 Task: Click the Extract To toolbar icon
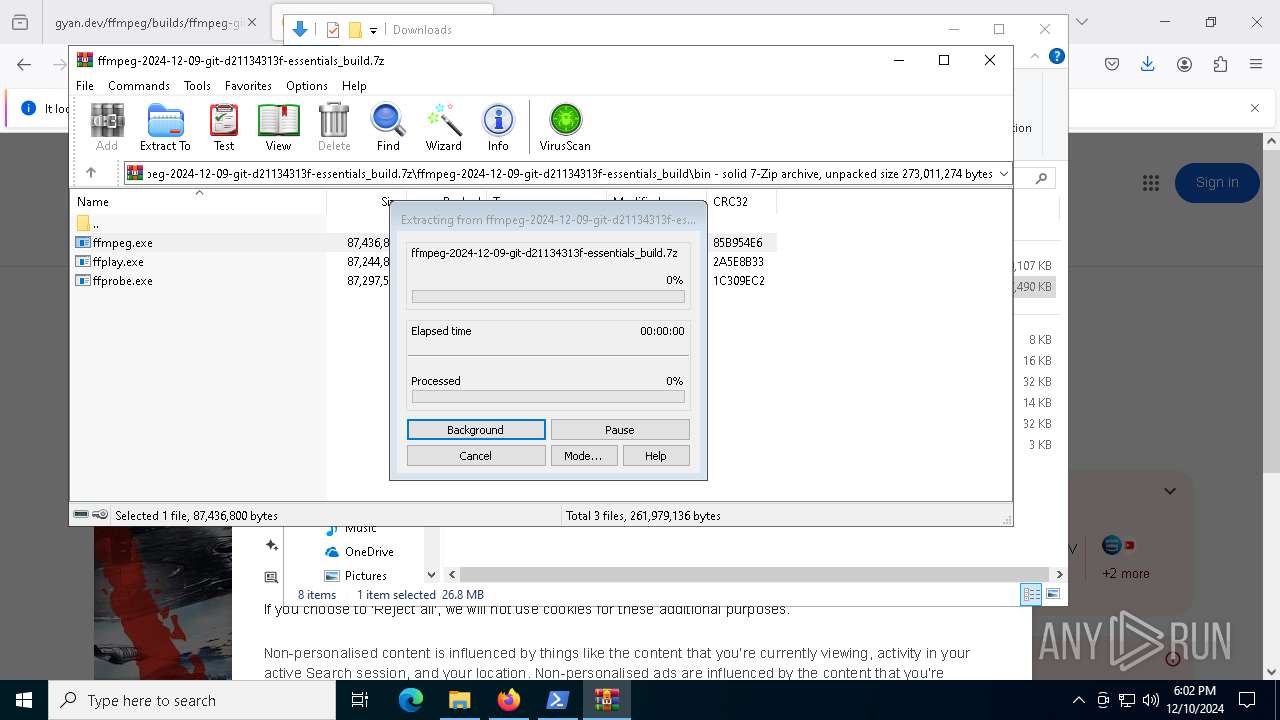pyautogui.click(x=165, y=127)
